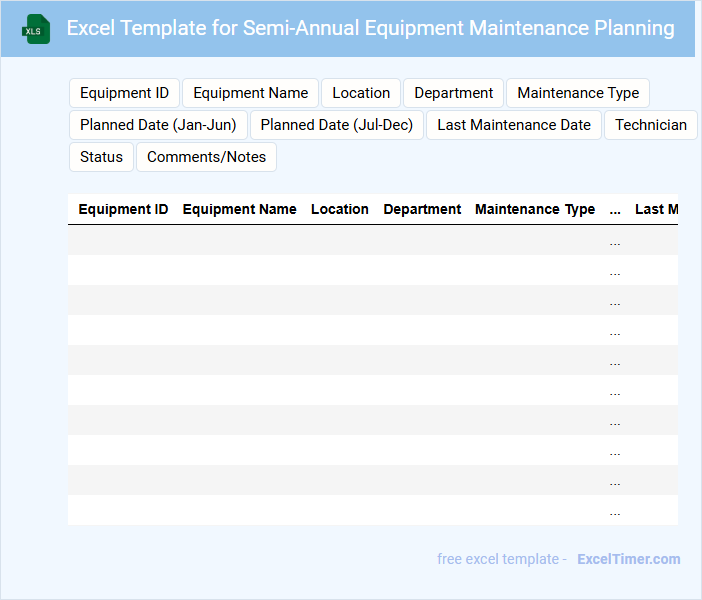Screen dimensions: 702x600
Task: Open the ExcelTimer.com link
Action: point(628,559)
